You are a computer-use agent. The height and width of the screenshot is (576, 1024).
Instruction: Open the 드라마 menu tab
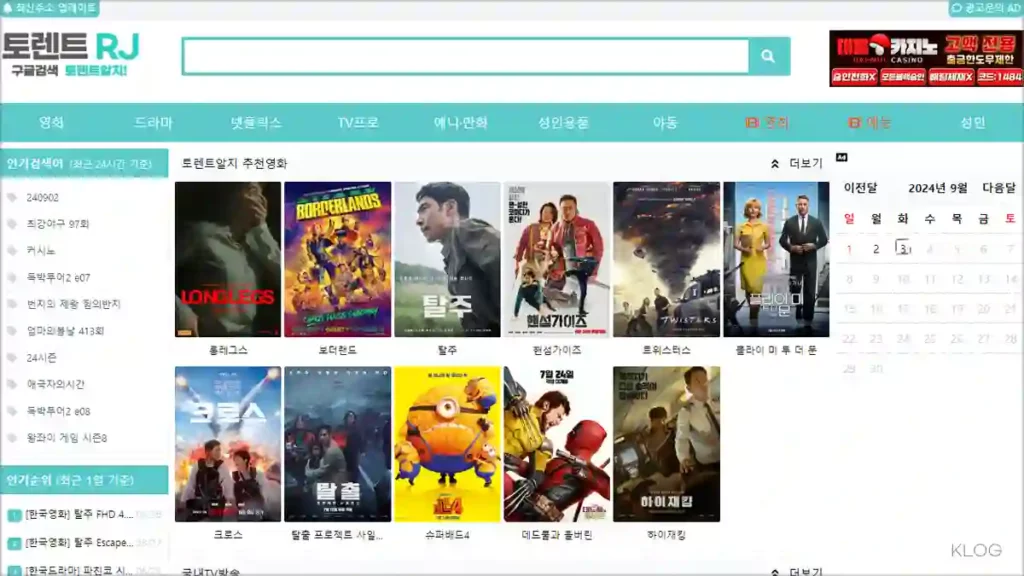click(153, 122)
